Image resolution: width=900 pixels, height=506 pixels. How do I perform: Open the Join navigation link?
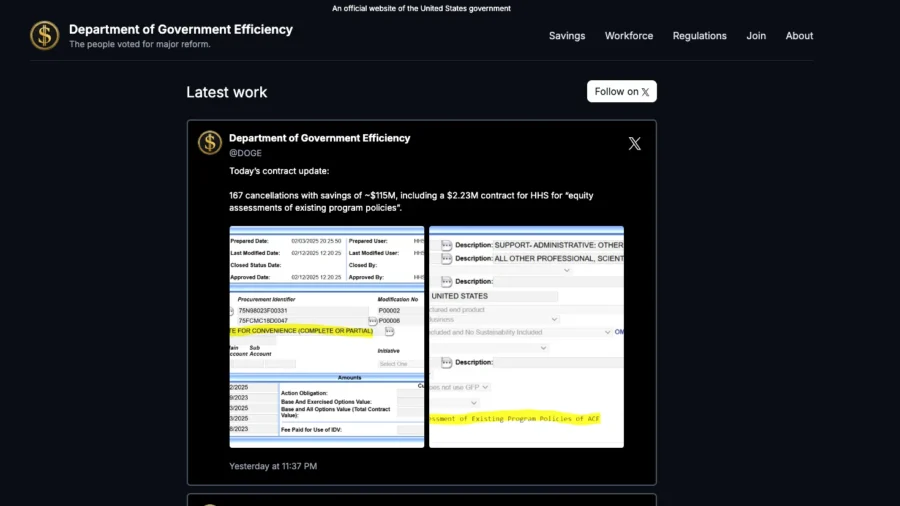click(756, 36)
